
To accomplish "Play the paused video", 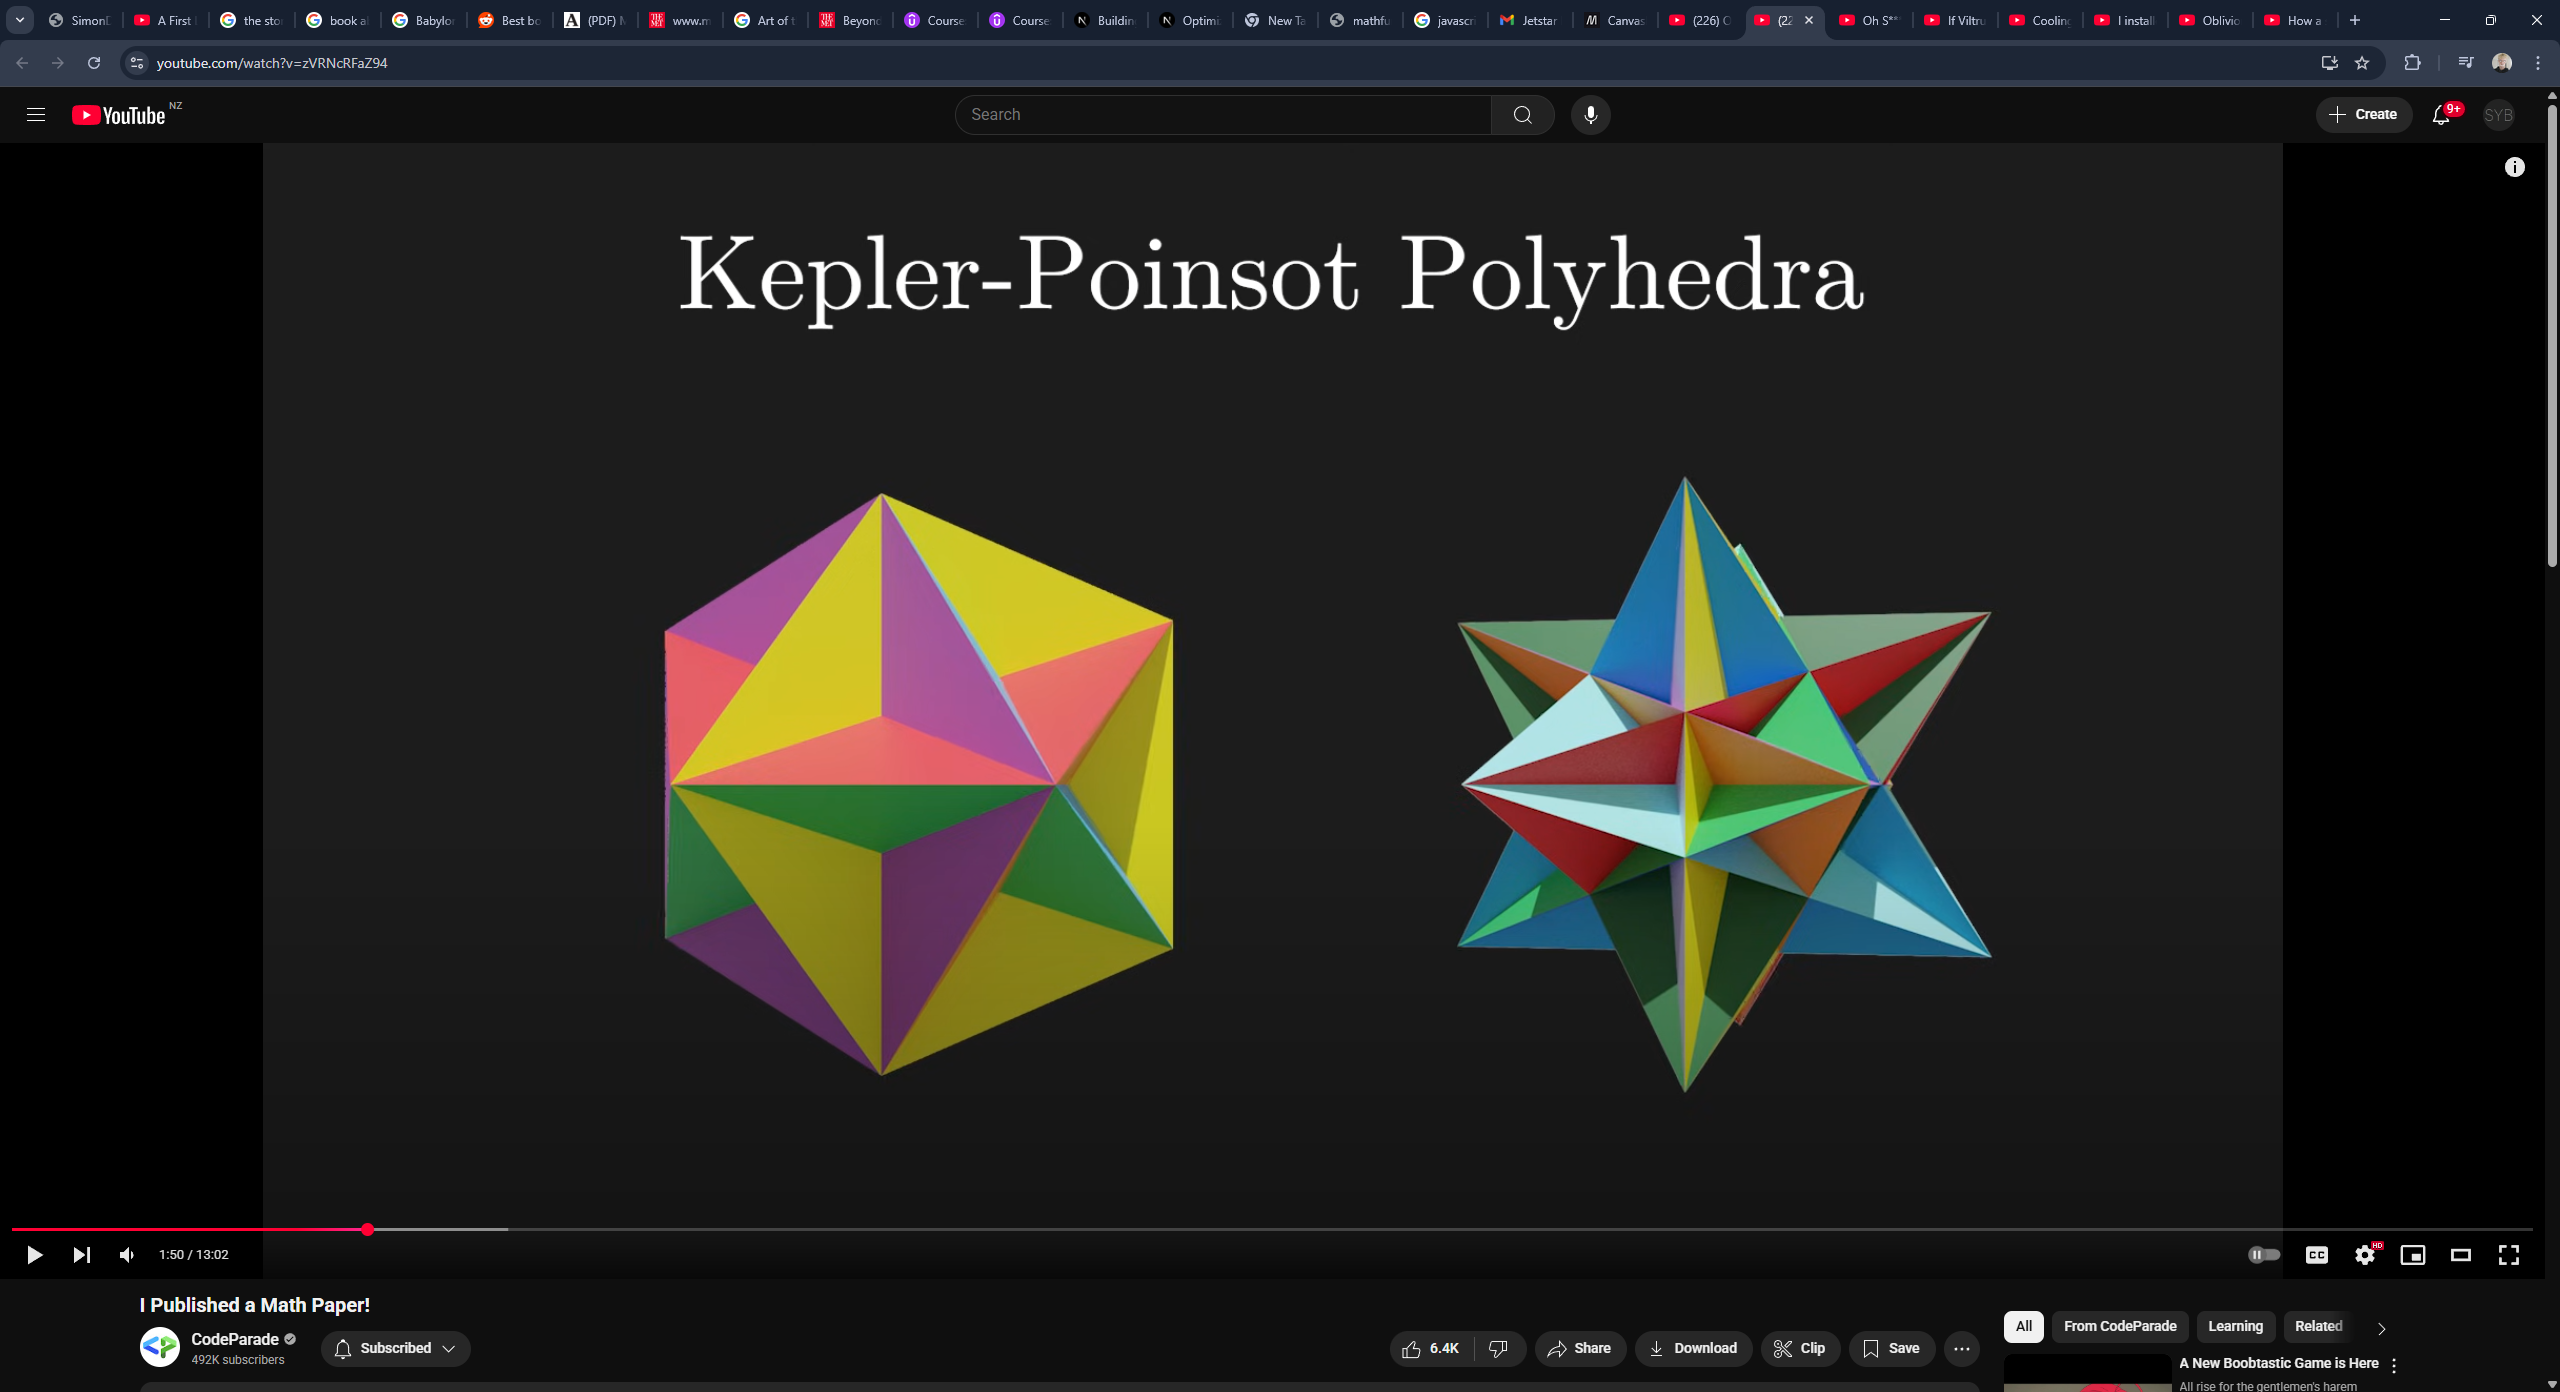I will point(34,1255).
